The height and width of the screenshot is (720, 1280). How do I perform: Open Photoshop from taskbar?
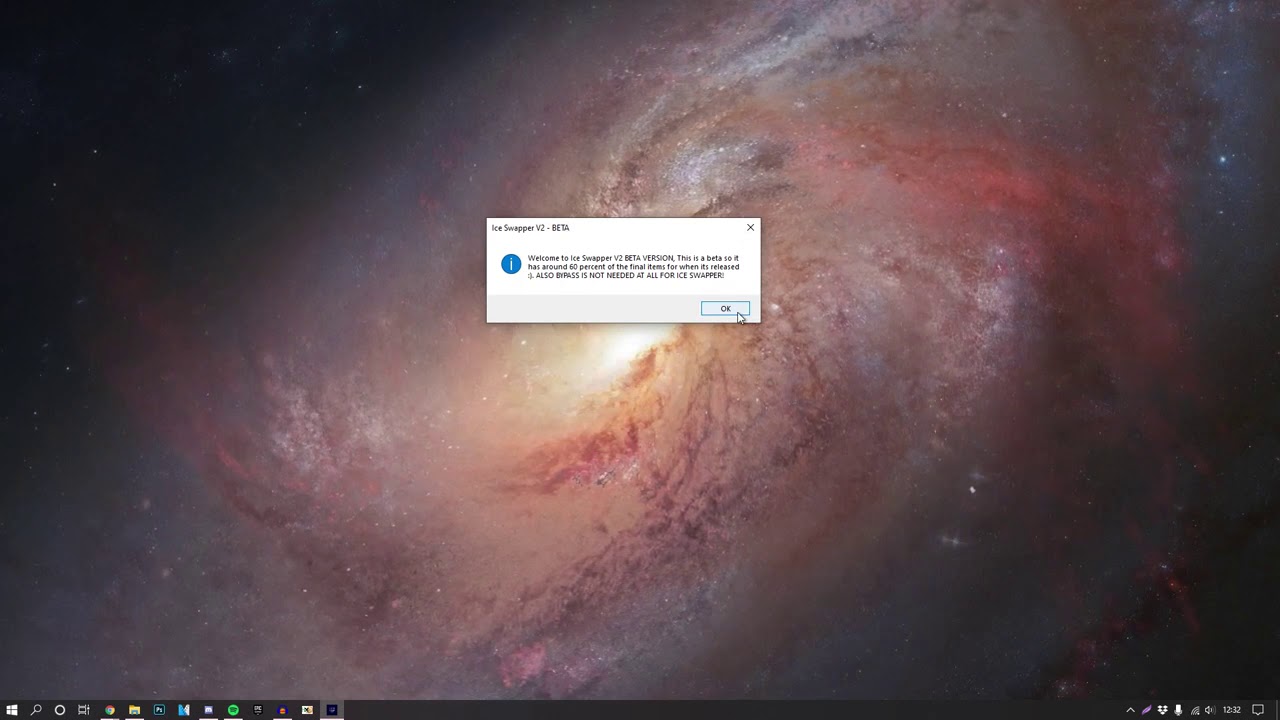[159, 710]
